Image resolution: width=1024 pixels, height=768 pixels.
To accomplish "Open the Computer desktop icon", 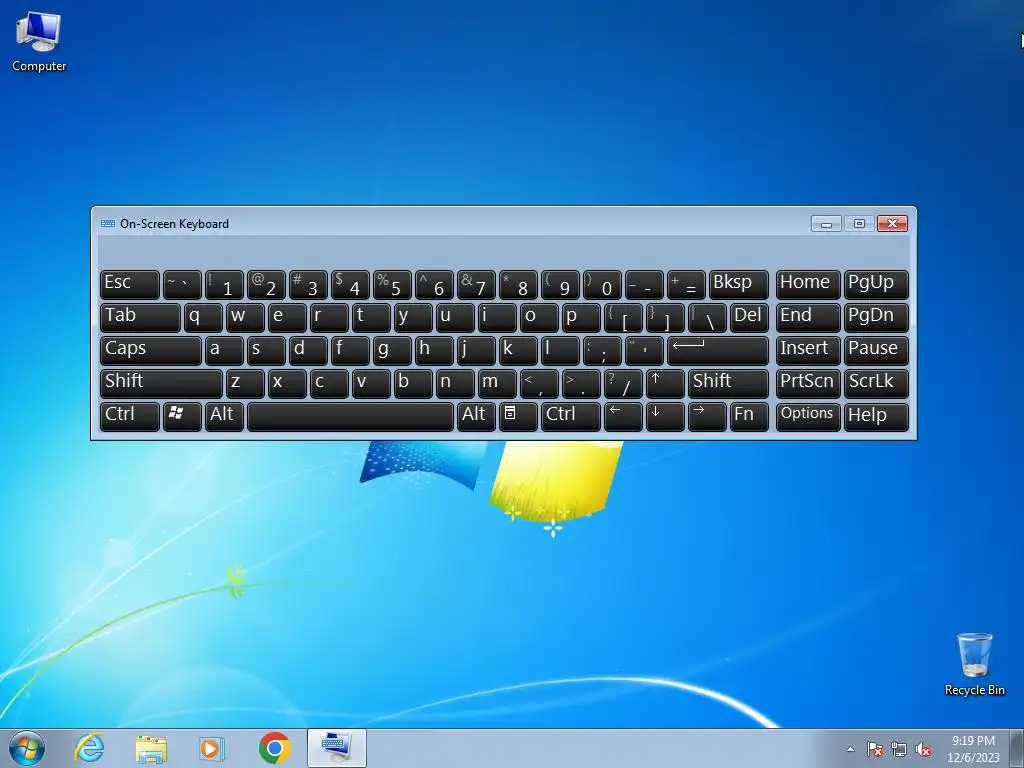I will pos(39,40).
